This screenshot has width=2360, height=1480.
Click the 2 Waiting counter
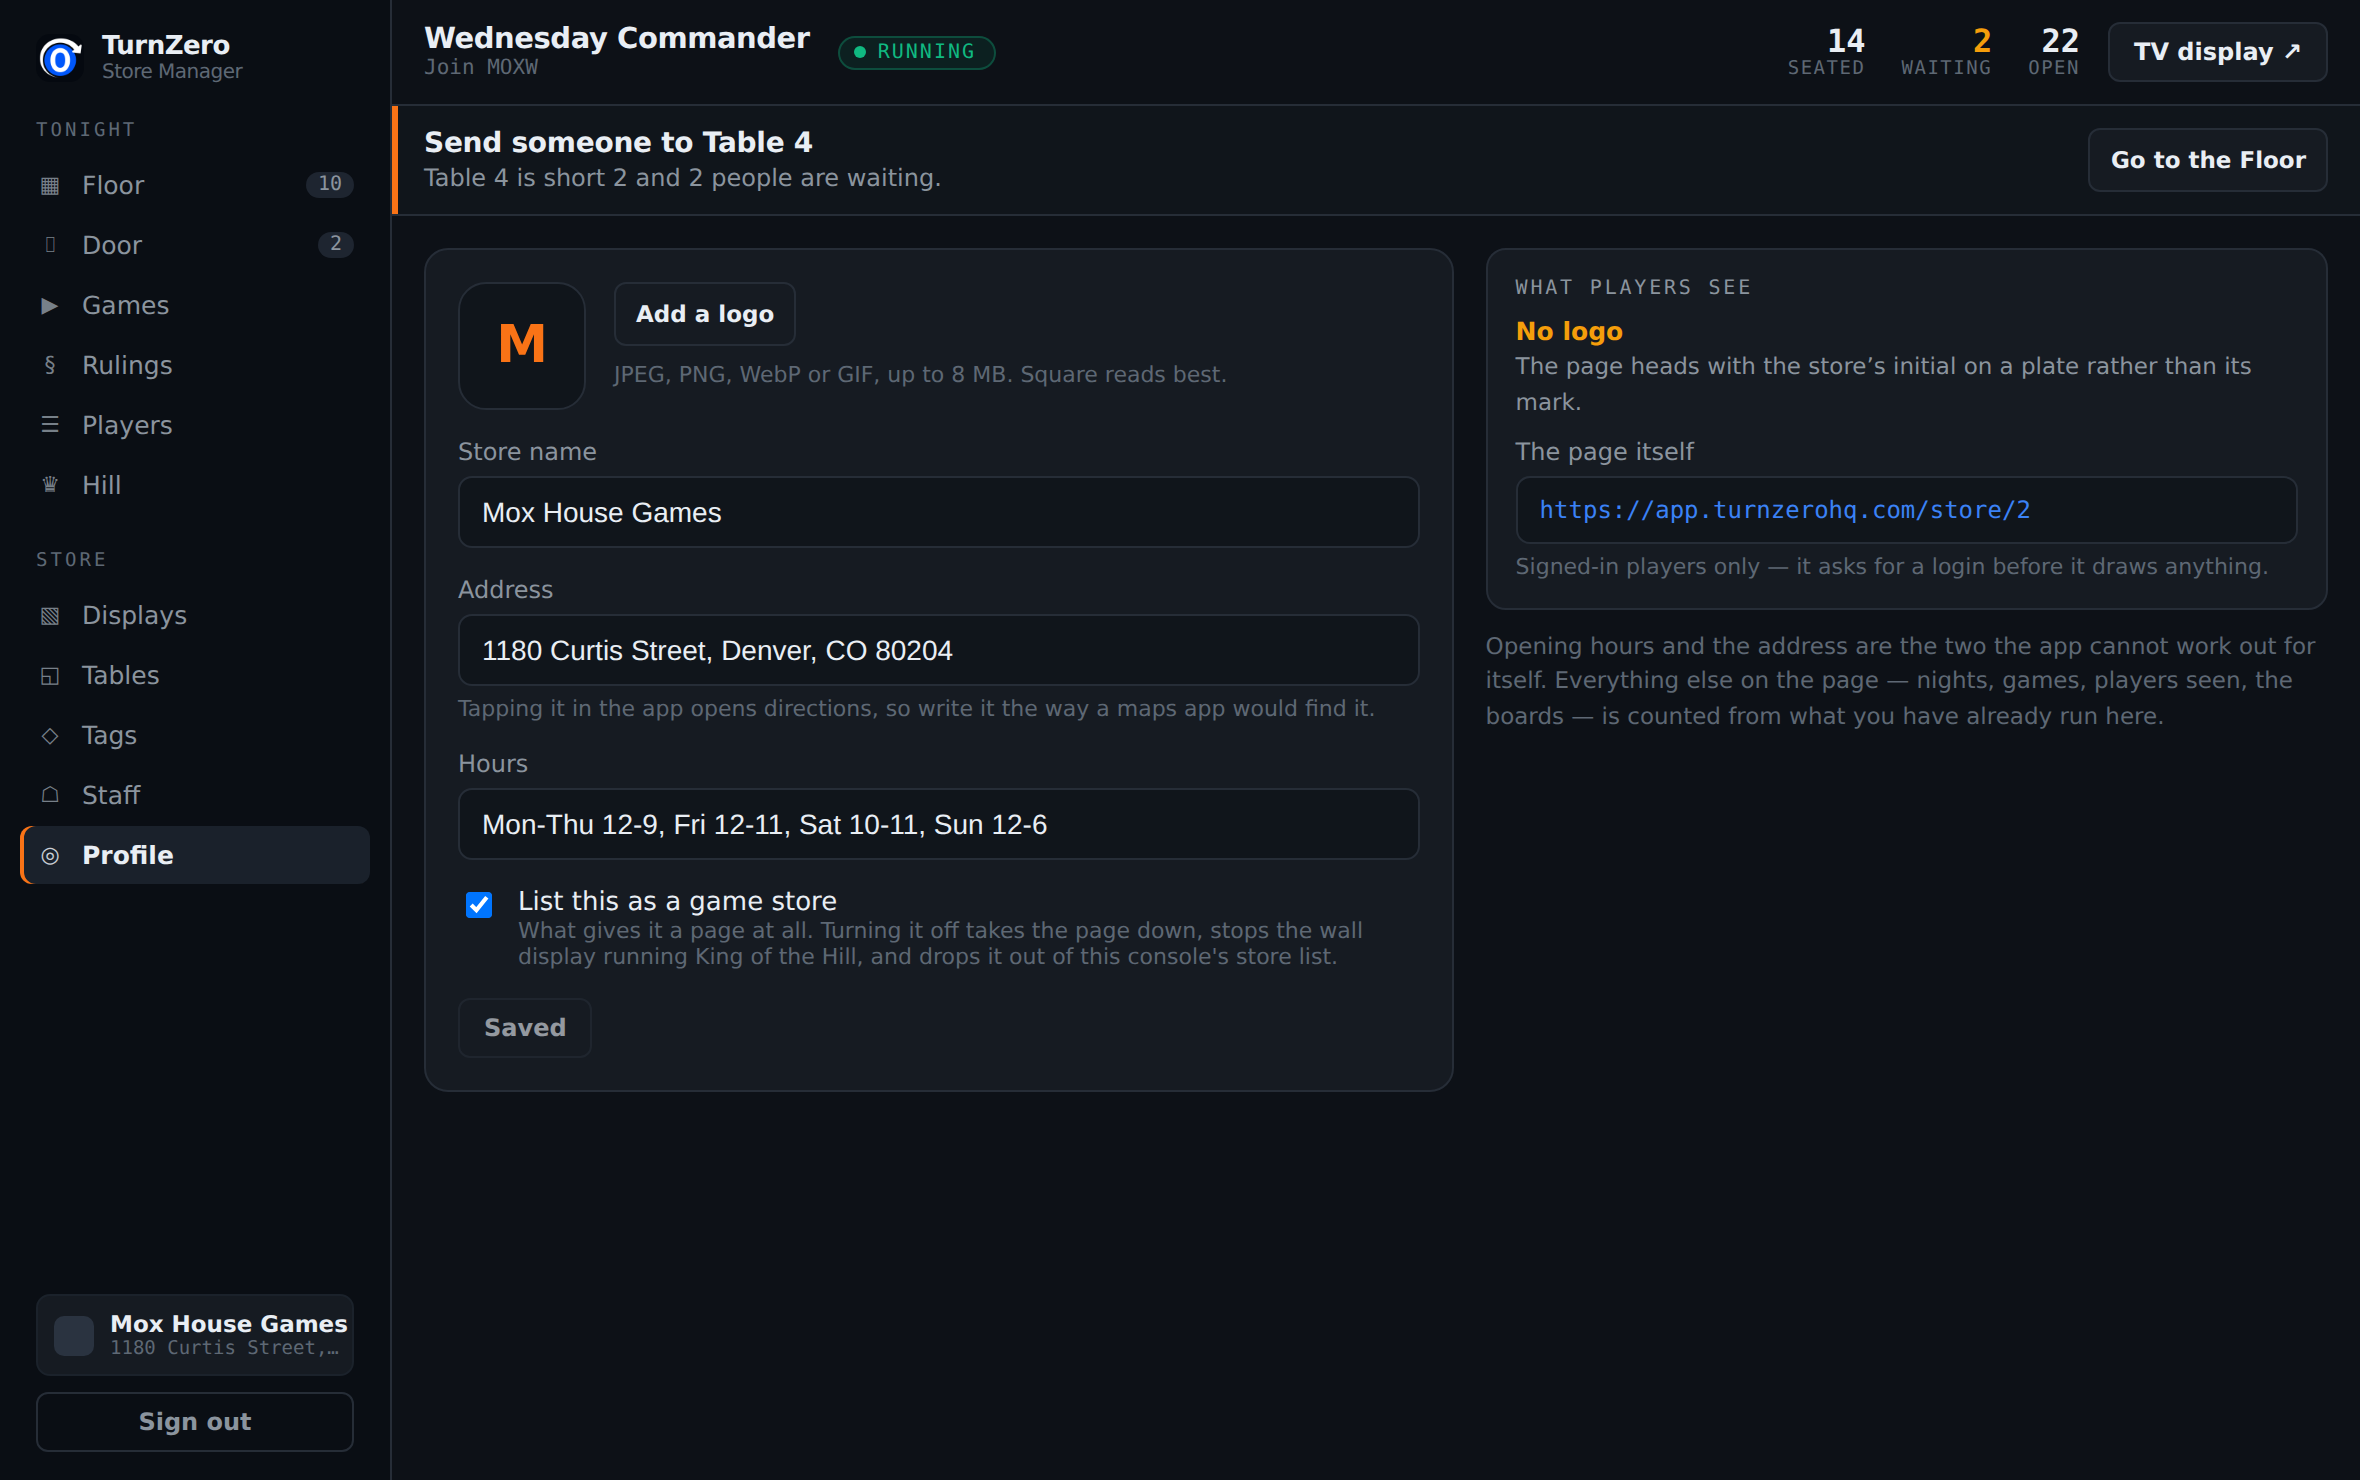click(x=1946, y=52)
